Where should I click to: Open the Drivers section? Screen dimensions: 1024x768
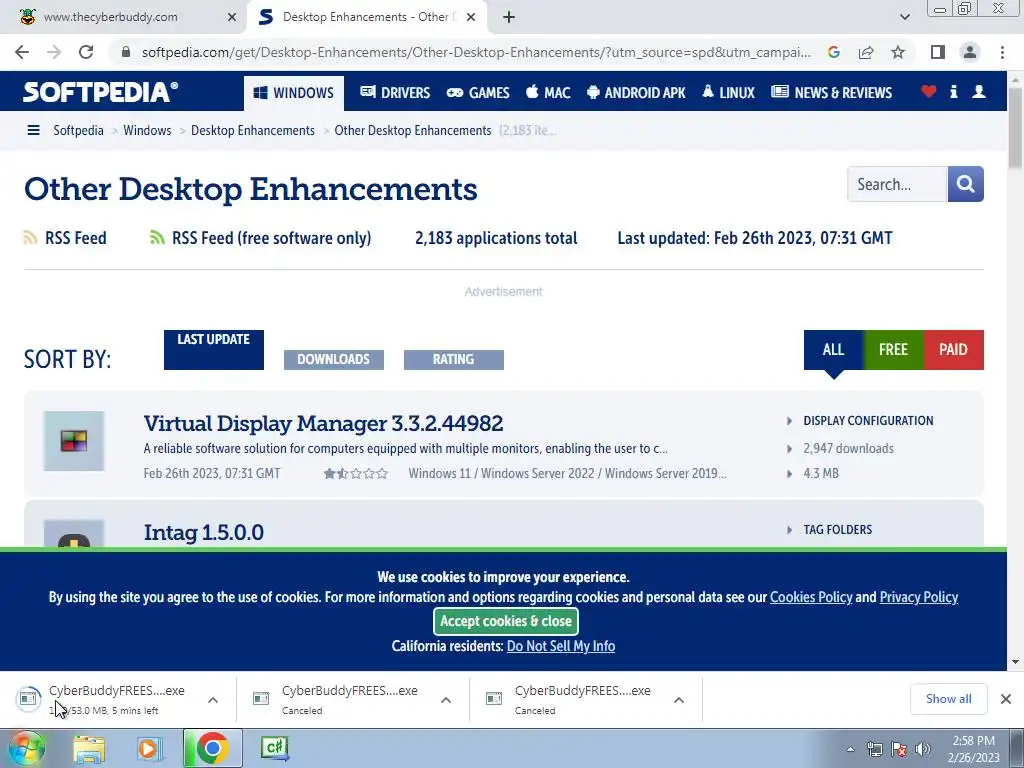[395, 93]
